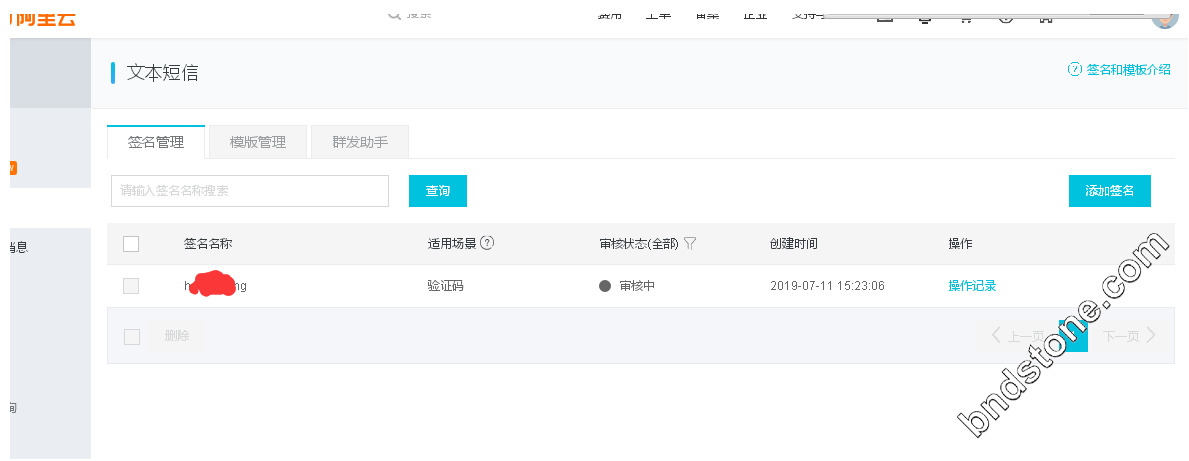Image resolution: width=1189 pixels, height=461 pixels.
Task: Click the 删除 button
Action: click(177, 336)
